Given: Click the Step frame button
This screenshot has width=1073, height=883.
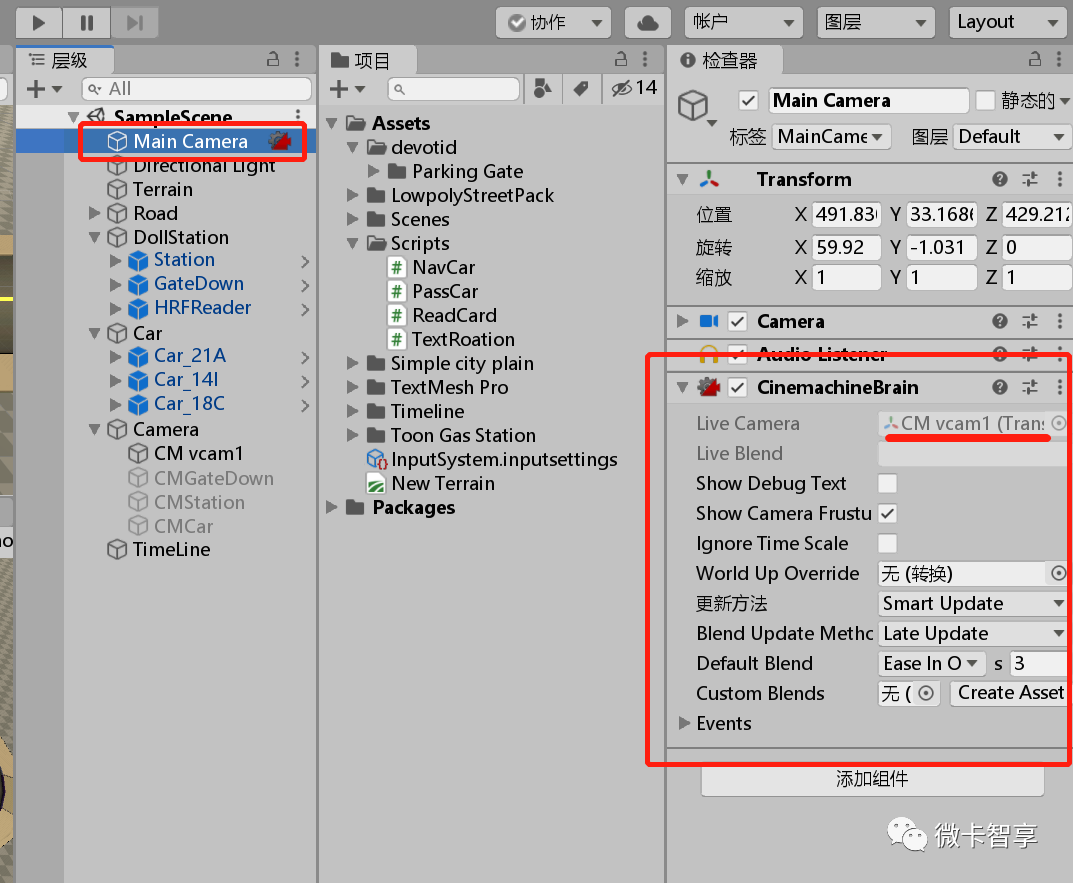Looking at the screenshot, I should pyautogui.click(x=135, y=23).
